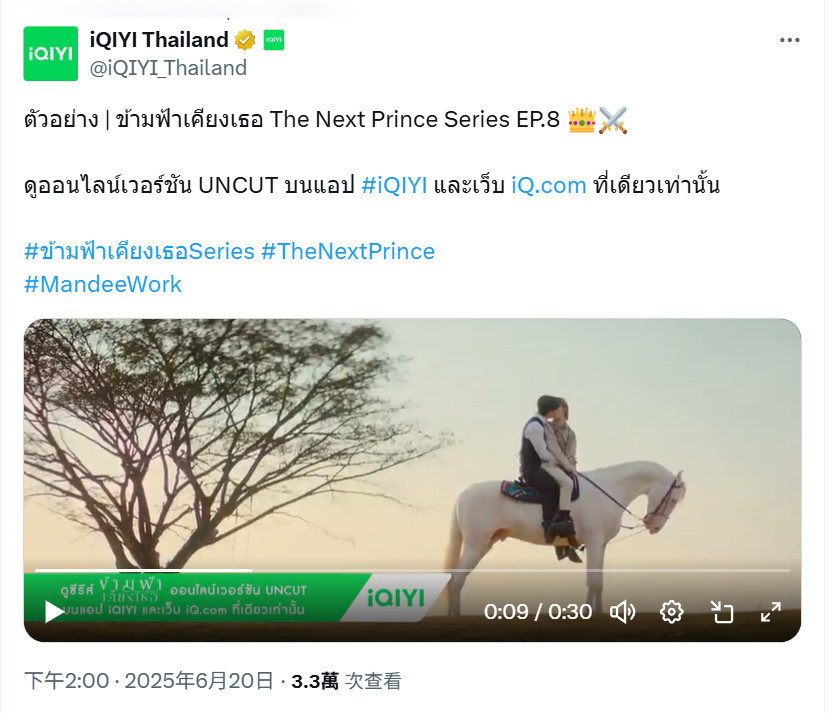
Task: Expand the video to fullscreen
Action: coord(771,612)
